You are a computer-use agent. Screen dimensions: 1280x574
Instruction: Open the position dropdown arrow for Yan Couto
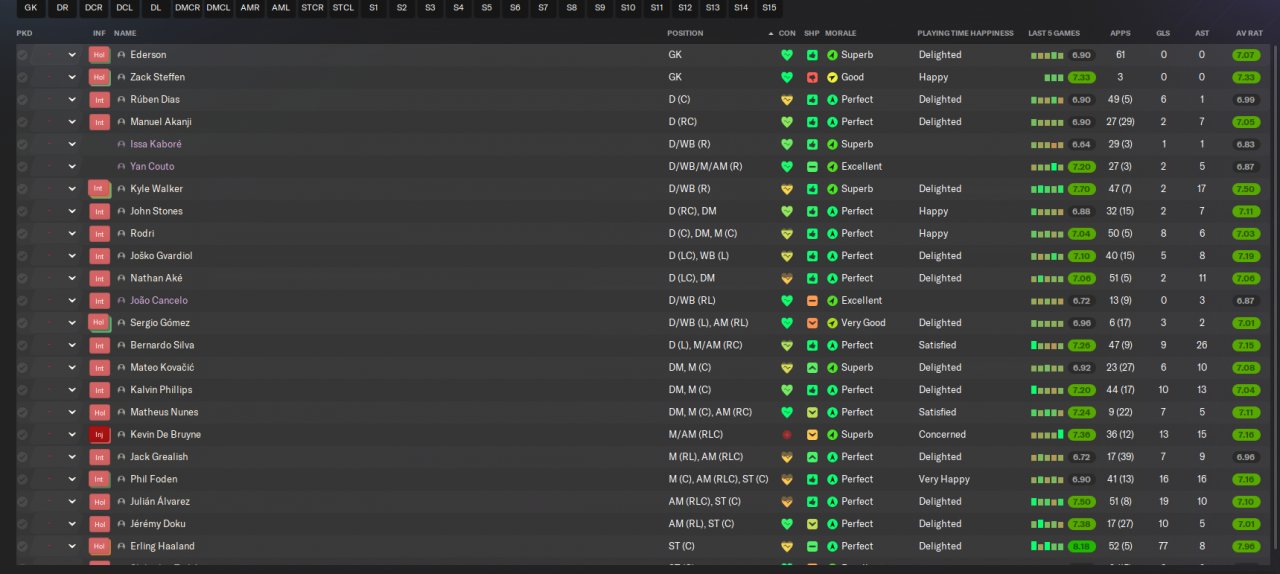(72, 167)
